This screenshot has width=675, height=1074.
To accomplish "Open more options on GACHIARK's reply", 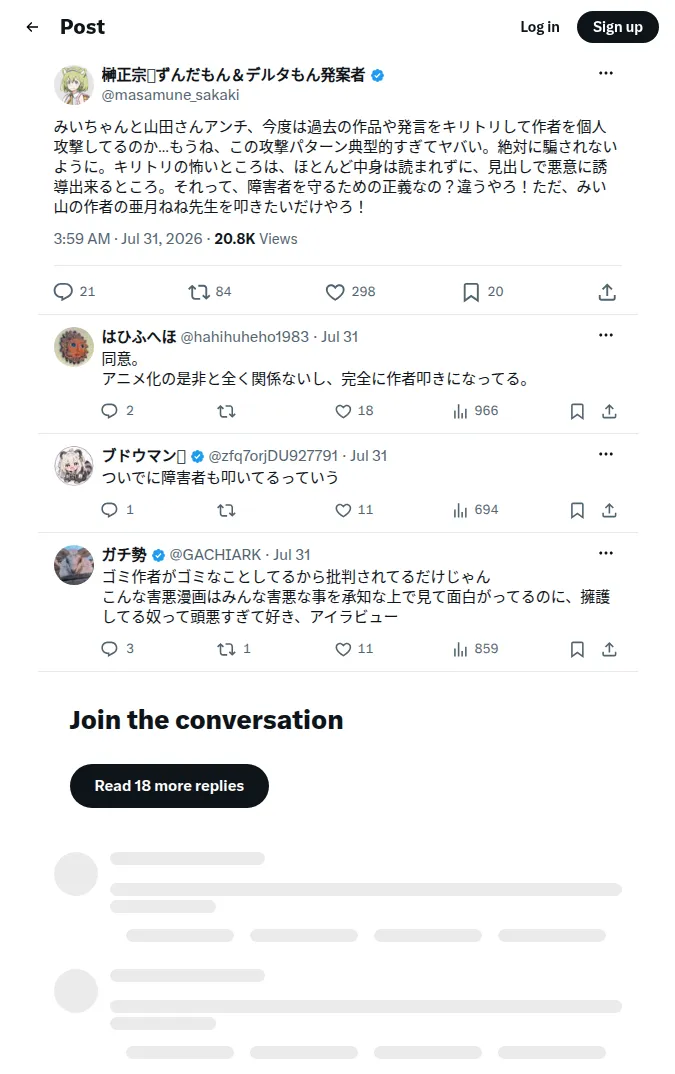I will pyautogui.click(x=606, y=553).
